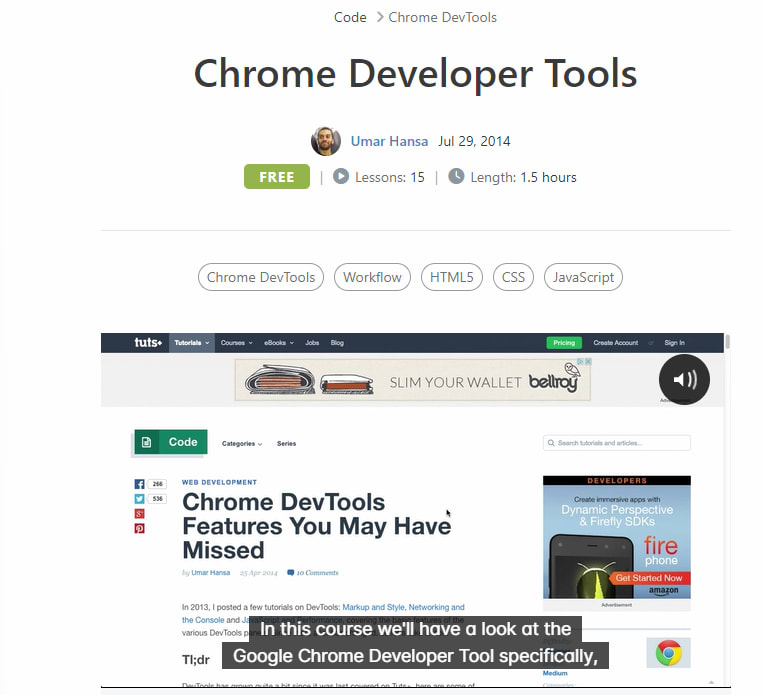
Task: Select the CSS tag
Action: tap(513, 277)
